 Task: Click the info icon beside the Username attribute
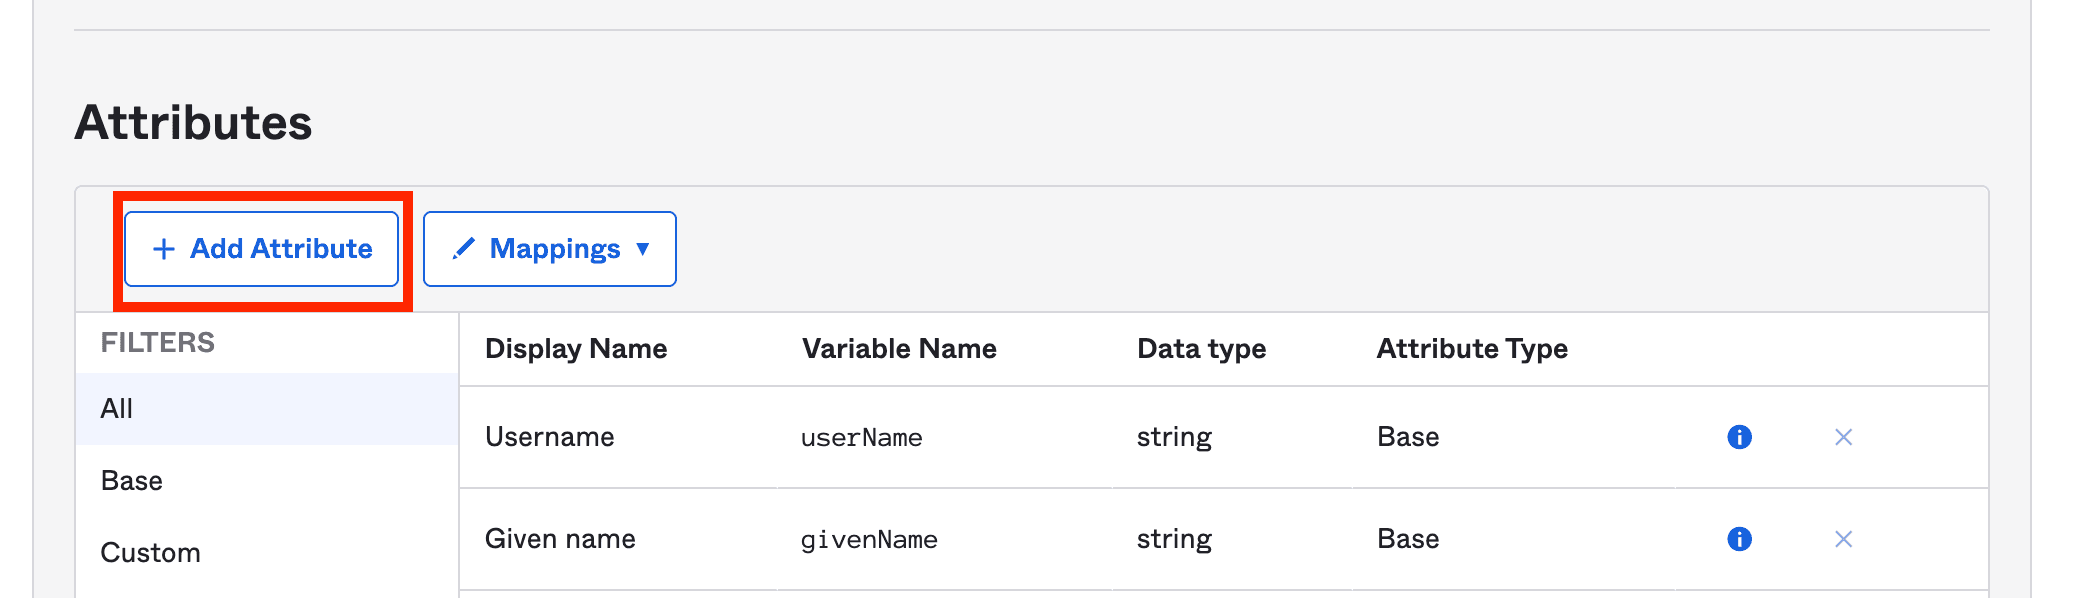point(1737,437)
